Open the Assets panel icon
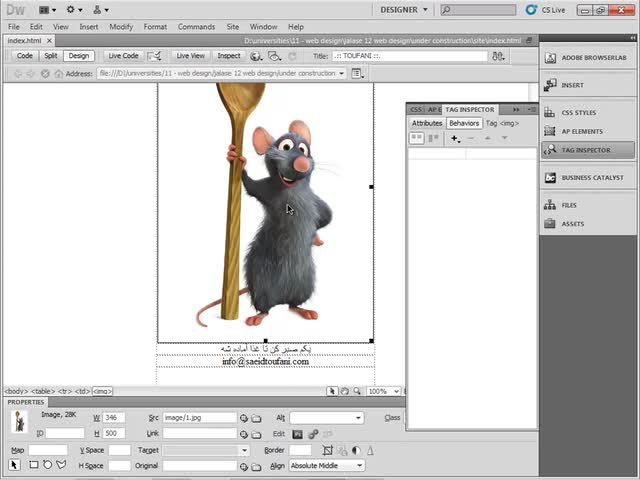Screen dimensions: 640x480 point(550,224)
